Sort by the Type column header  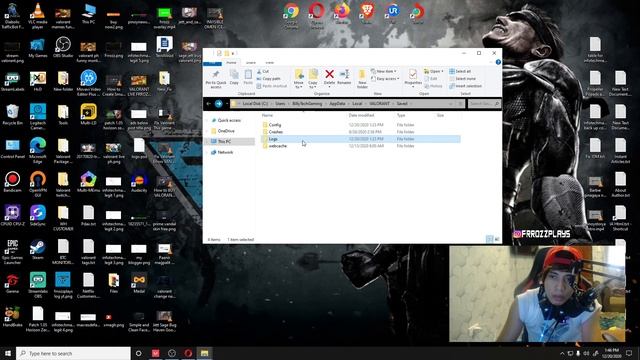(x=401, y=116)
